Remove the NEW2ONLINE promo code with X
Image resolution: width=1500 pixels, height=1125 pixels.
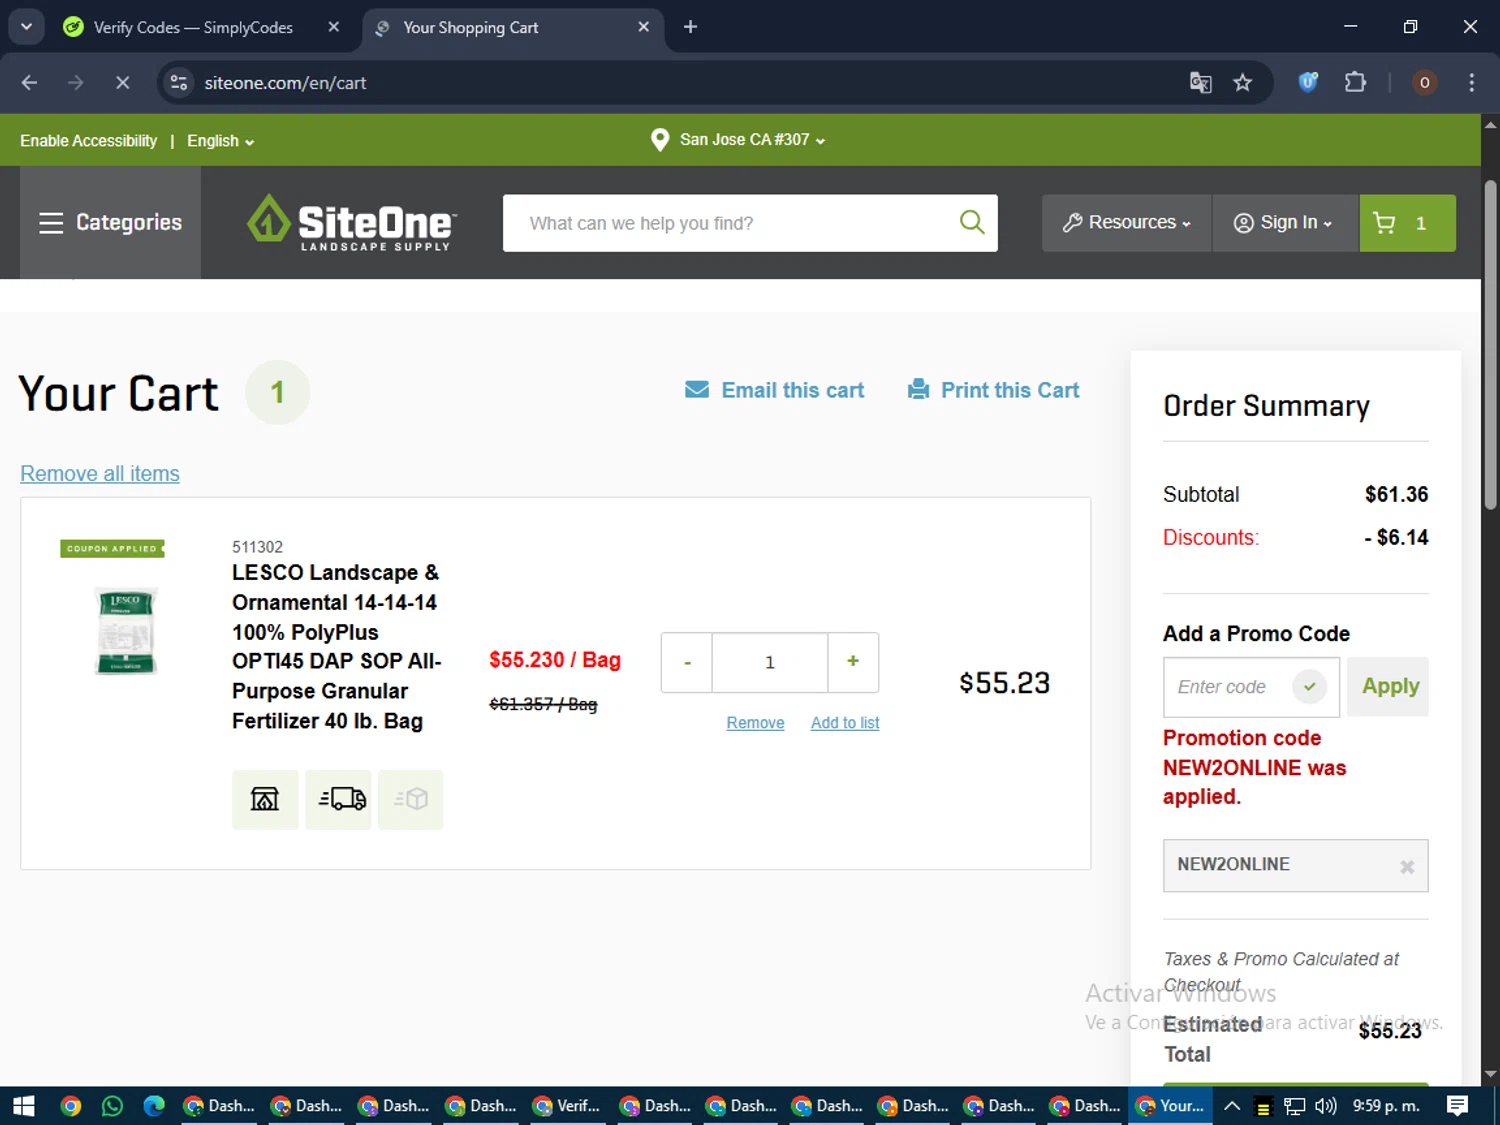coord(1406,866)
